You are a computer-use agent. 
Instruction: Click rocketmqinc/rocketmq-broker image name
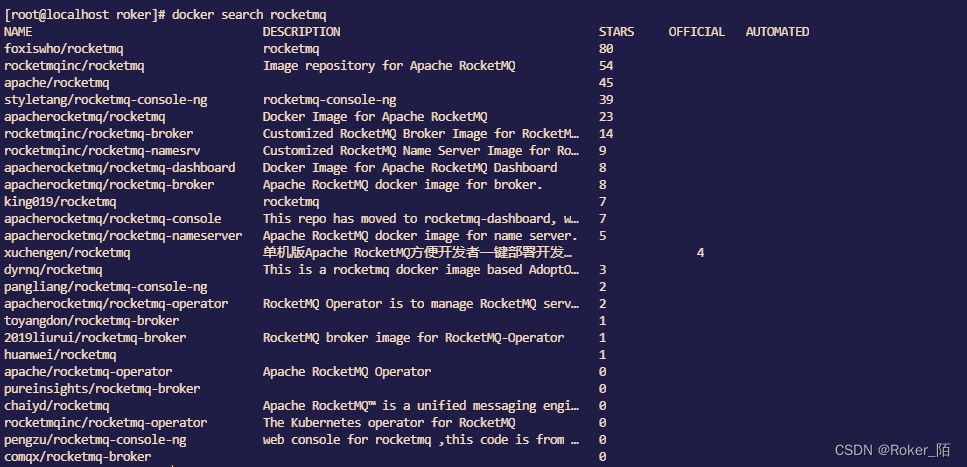pos(99,133)
